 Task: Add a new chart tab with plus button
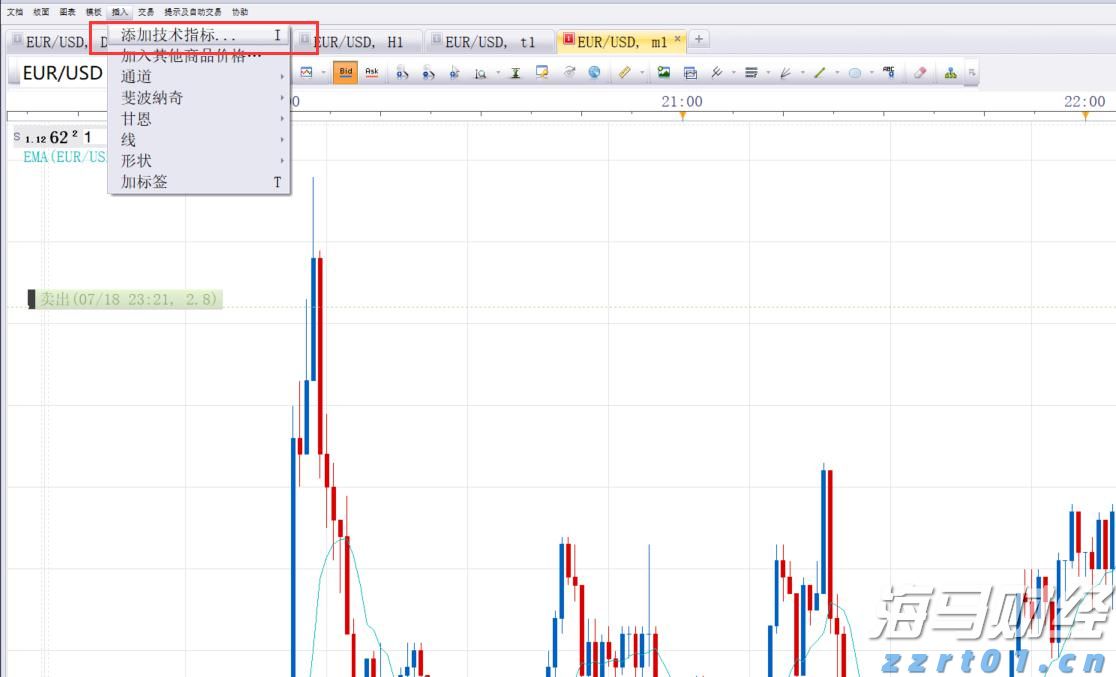(700, 40)
